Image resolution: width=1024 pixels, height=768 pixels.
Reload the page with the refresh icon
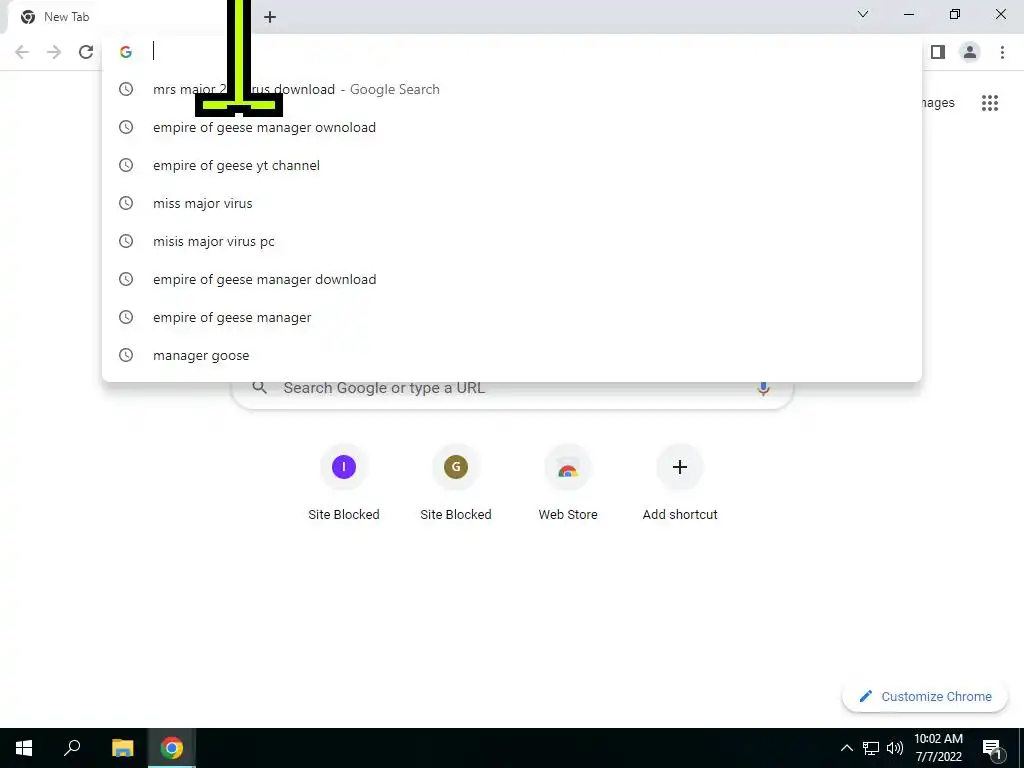86,52
